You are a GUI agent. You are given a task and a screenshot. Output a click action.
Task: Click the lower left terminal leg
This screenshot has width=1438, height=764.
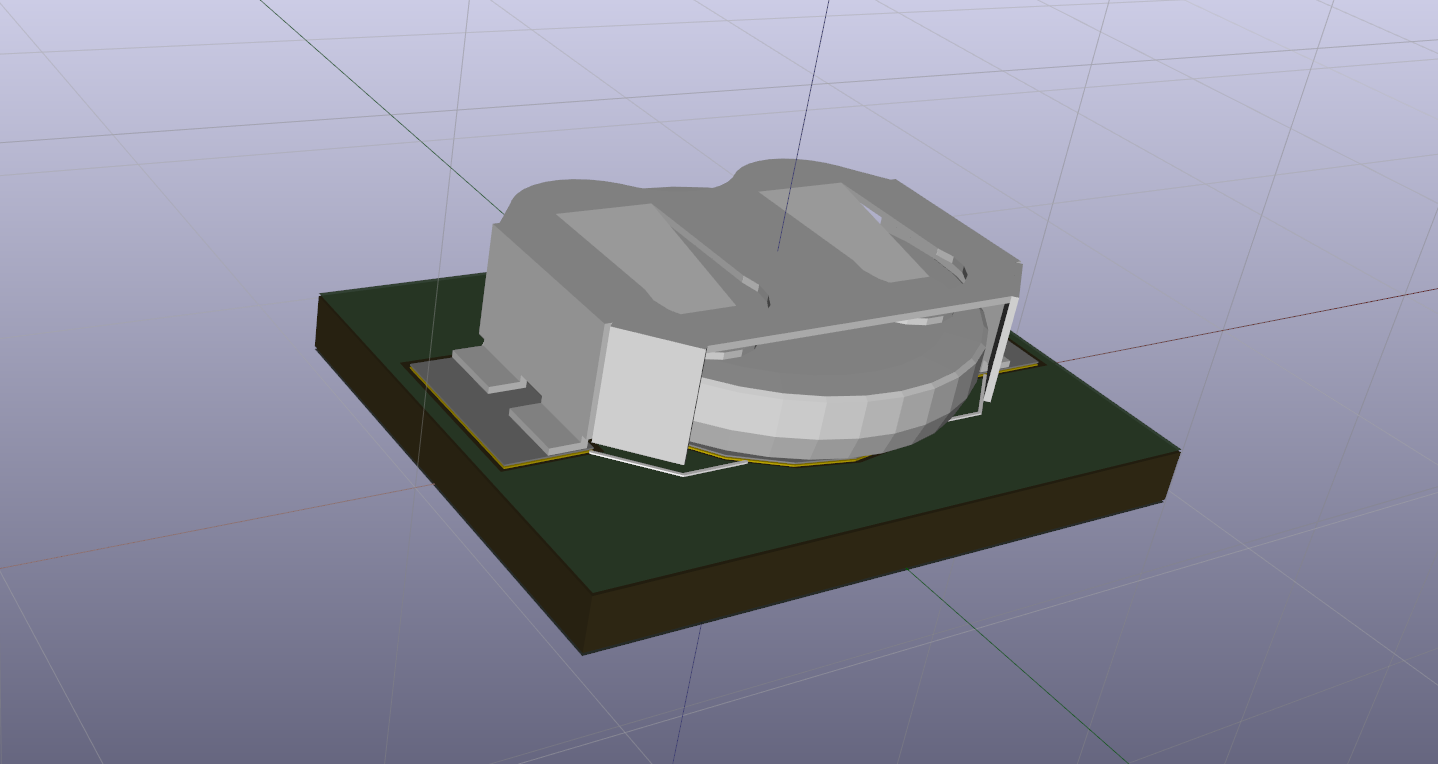pos(545,427)
